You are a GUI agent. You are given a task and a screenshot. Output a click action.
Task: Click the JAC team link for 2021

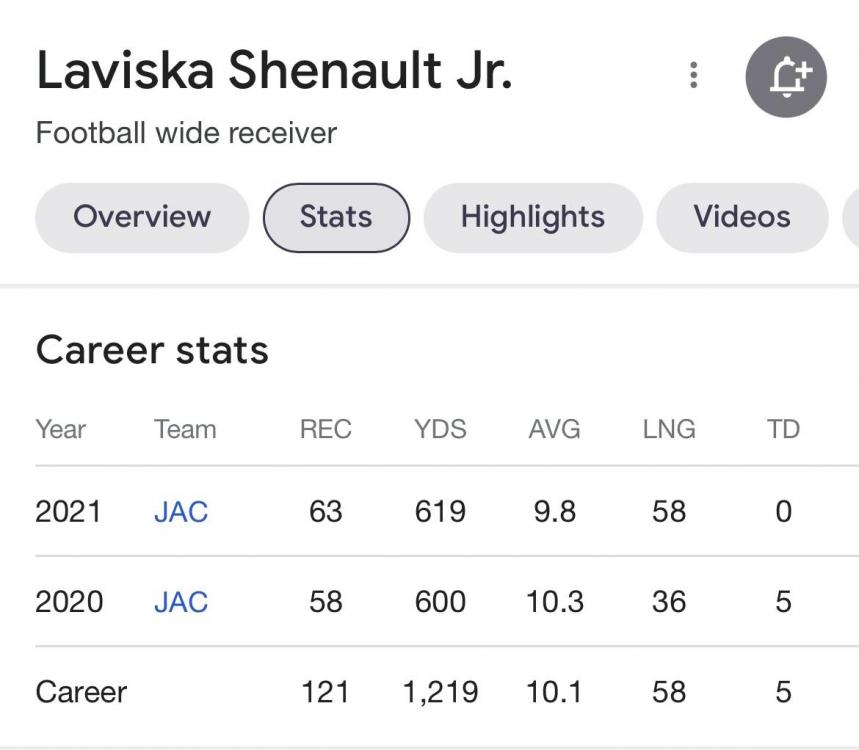pos(181,512)
